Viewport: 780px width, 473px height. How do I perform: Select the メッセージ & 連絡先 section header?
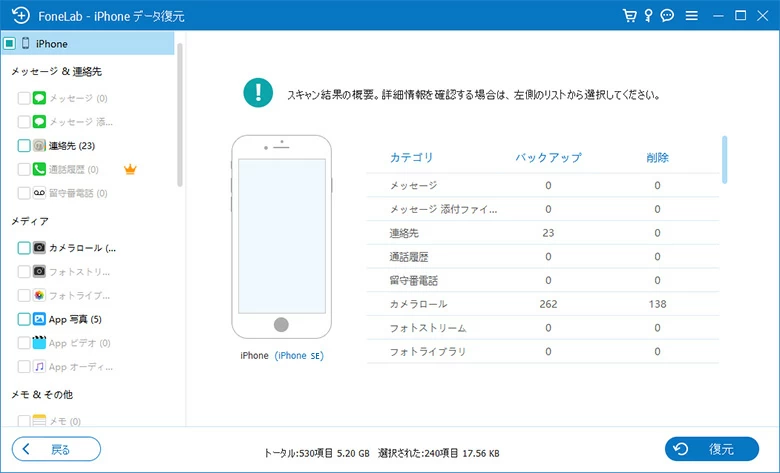56,72
